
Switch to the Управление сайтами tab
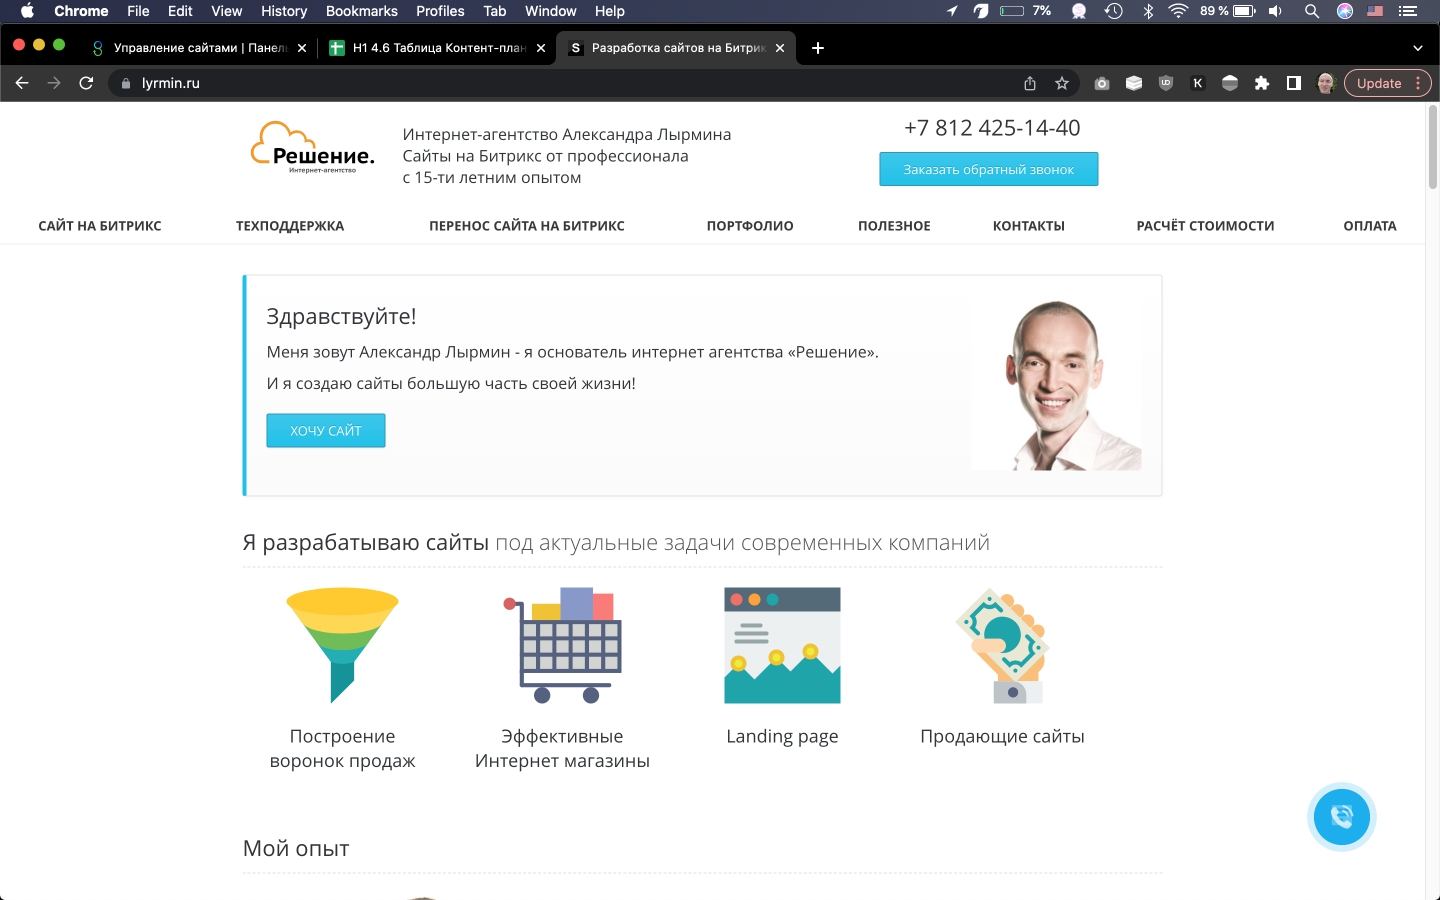coord(198,48)
